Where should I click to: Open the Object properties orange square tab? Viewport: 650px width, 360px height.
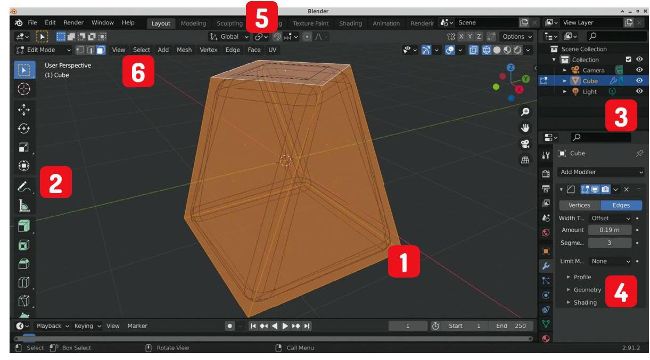(x=546, y=251)
